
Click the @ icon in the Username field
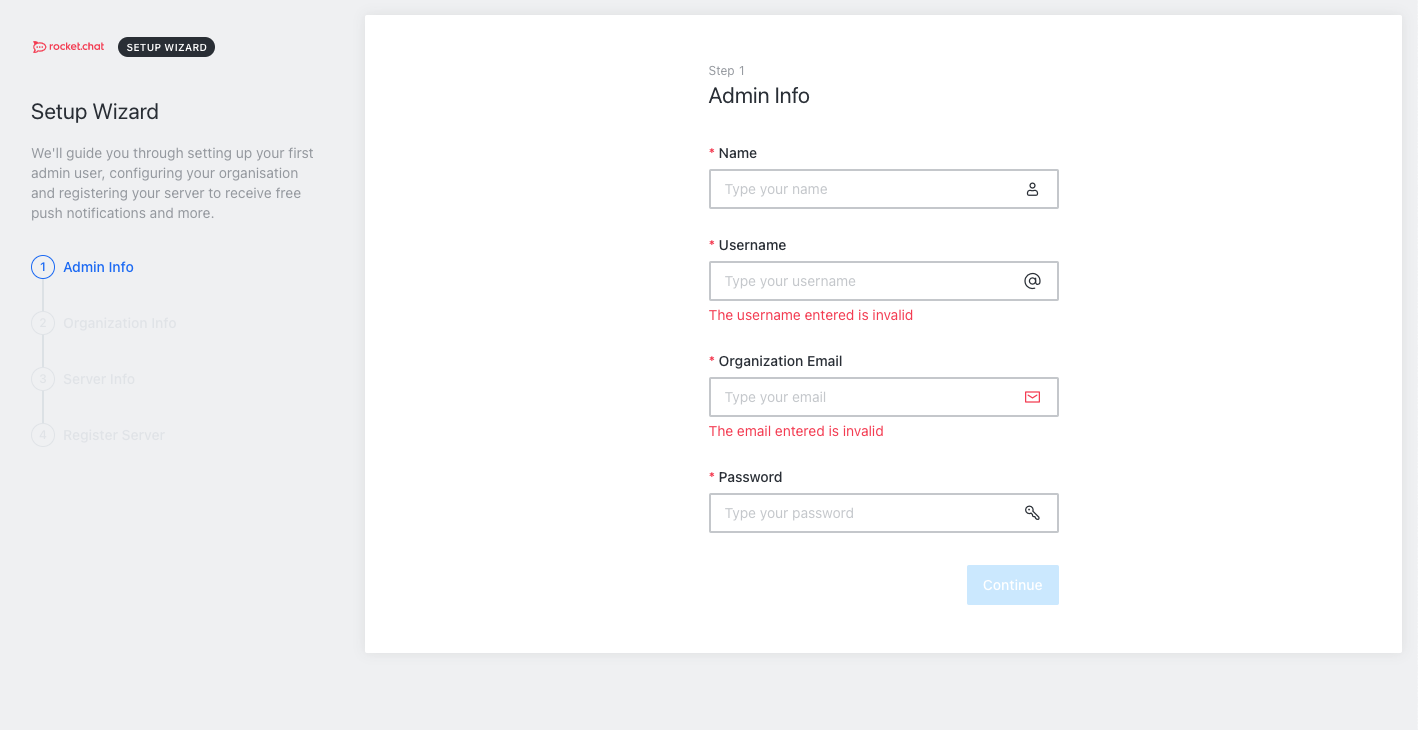1032,281
